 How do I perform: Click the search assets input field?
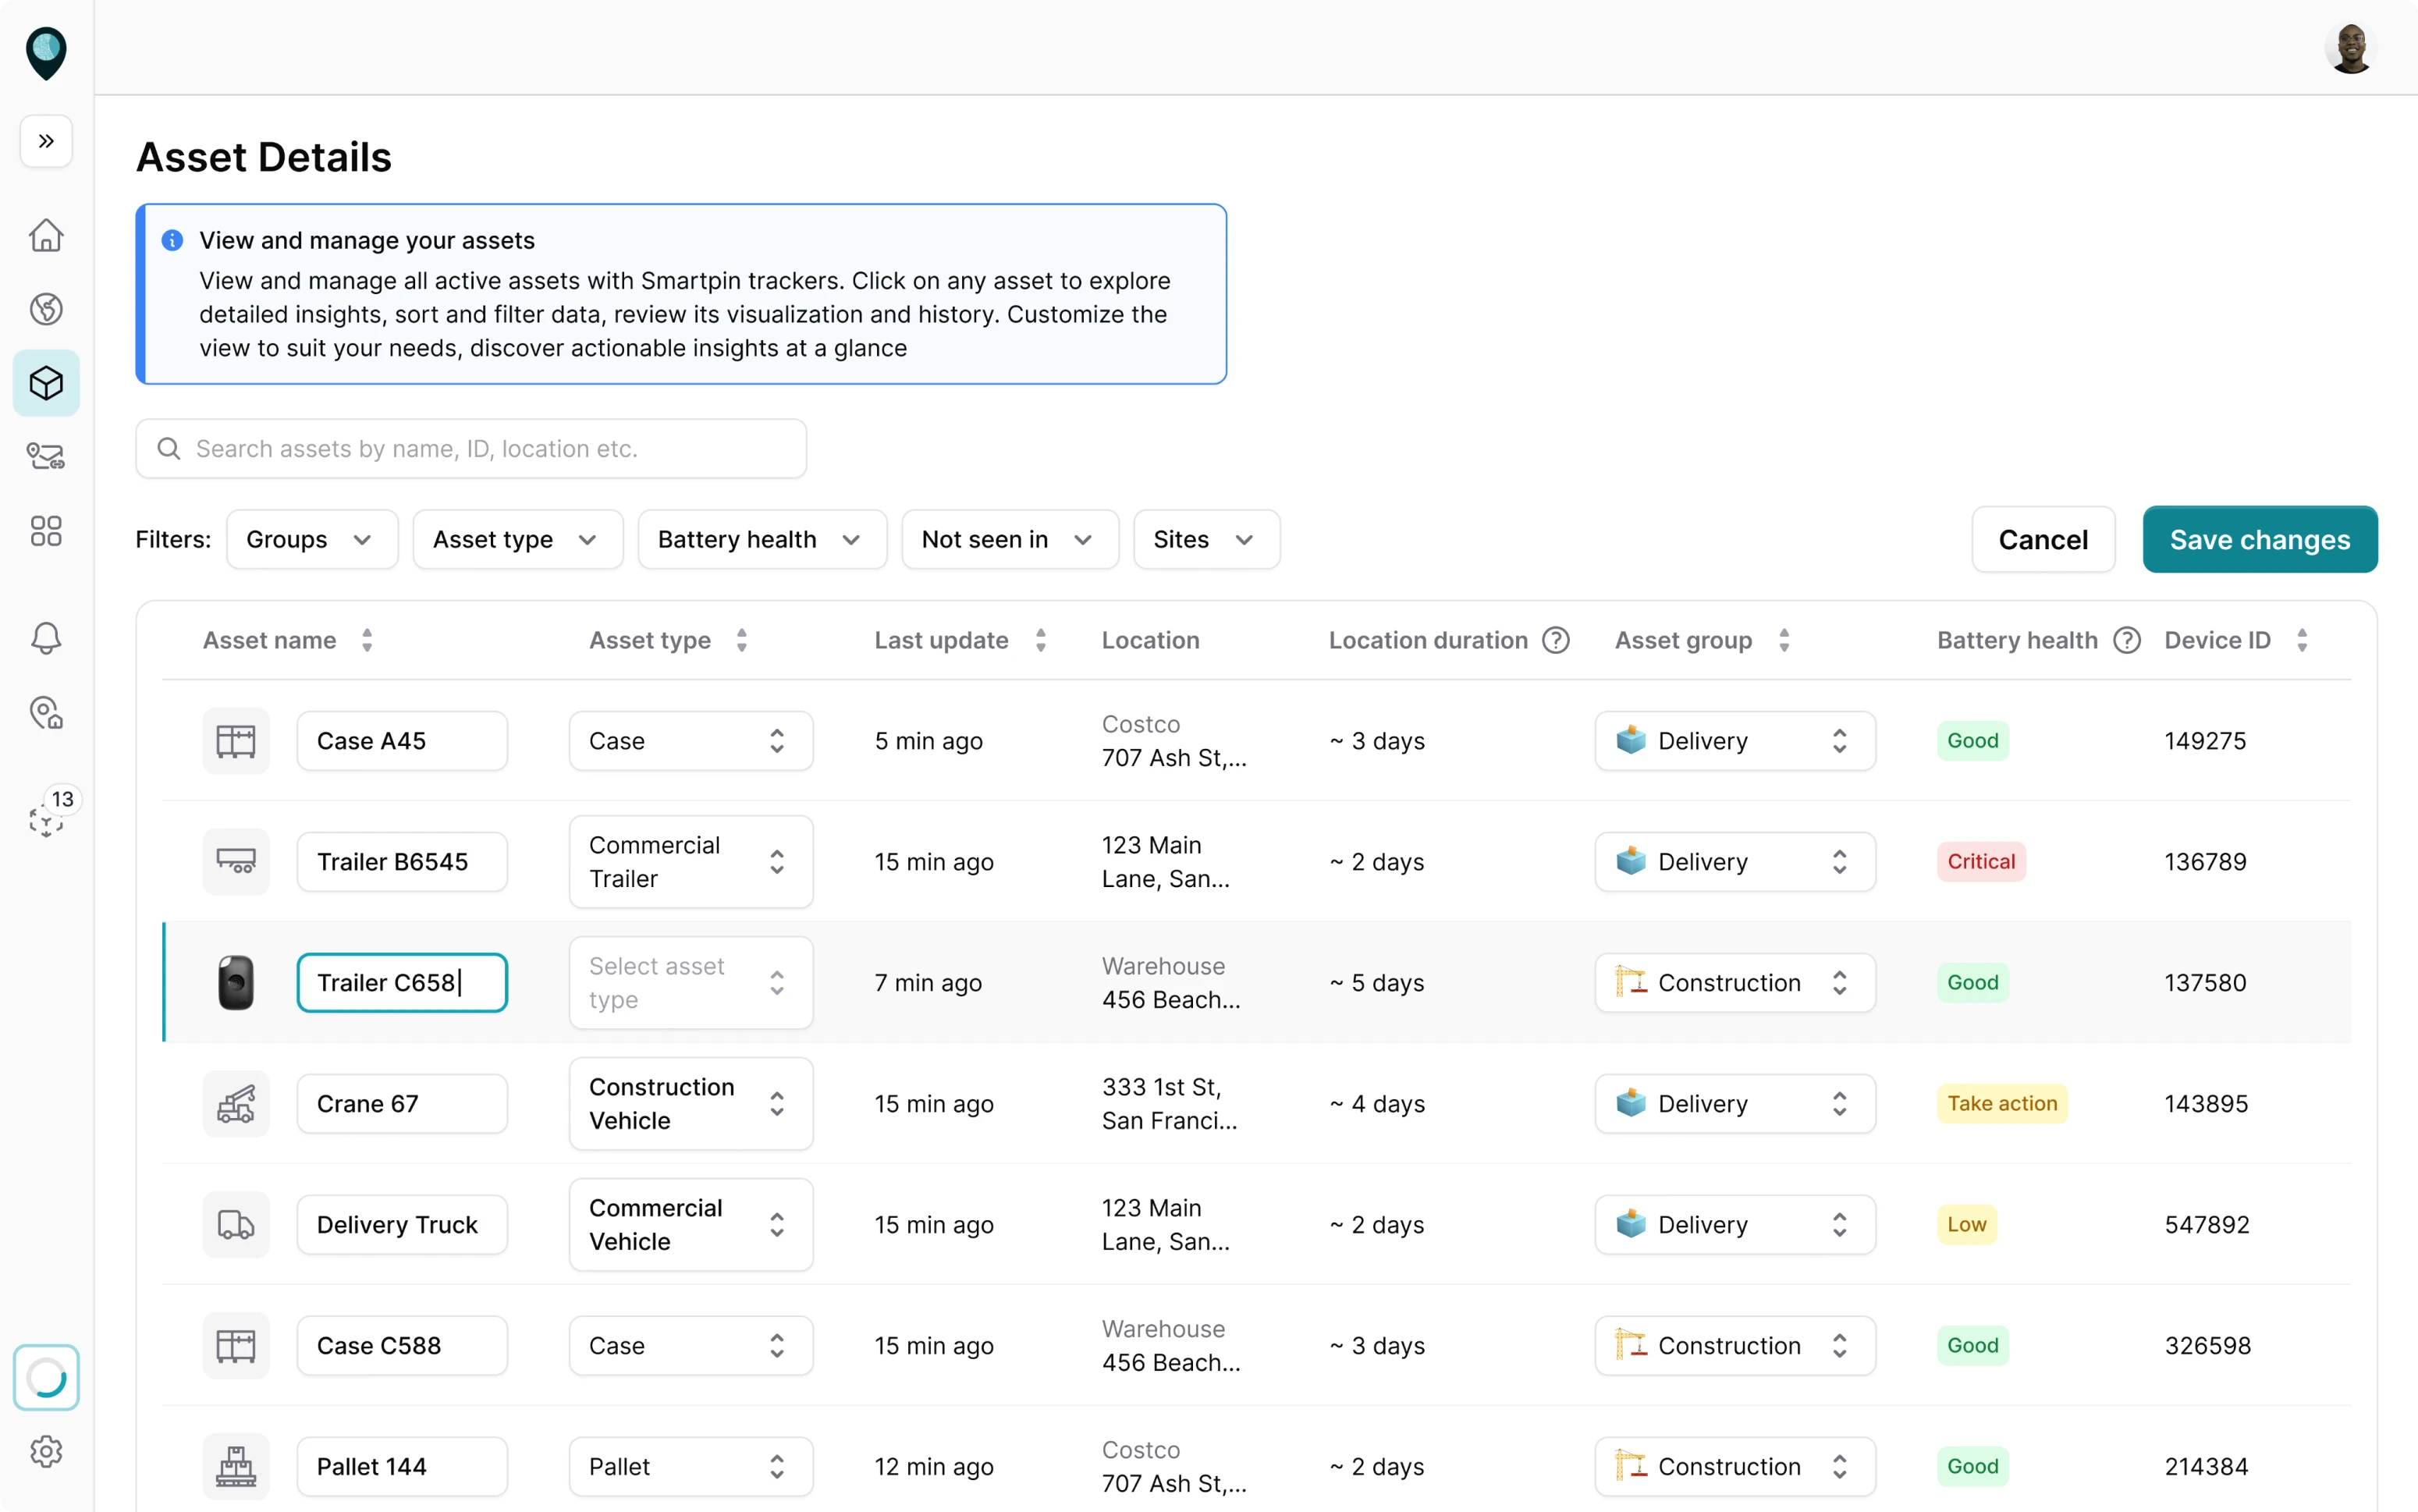pyautogui.click(x=470, y=448)
